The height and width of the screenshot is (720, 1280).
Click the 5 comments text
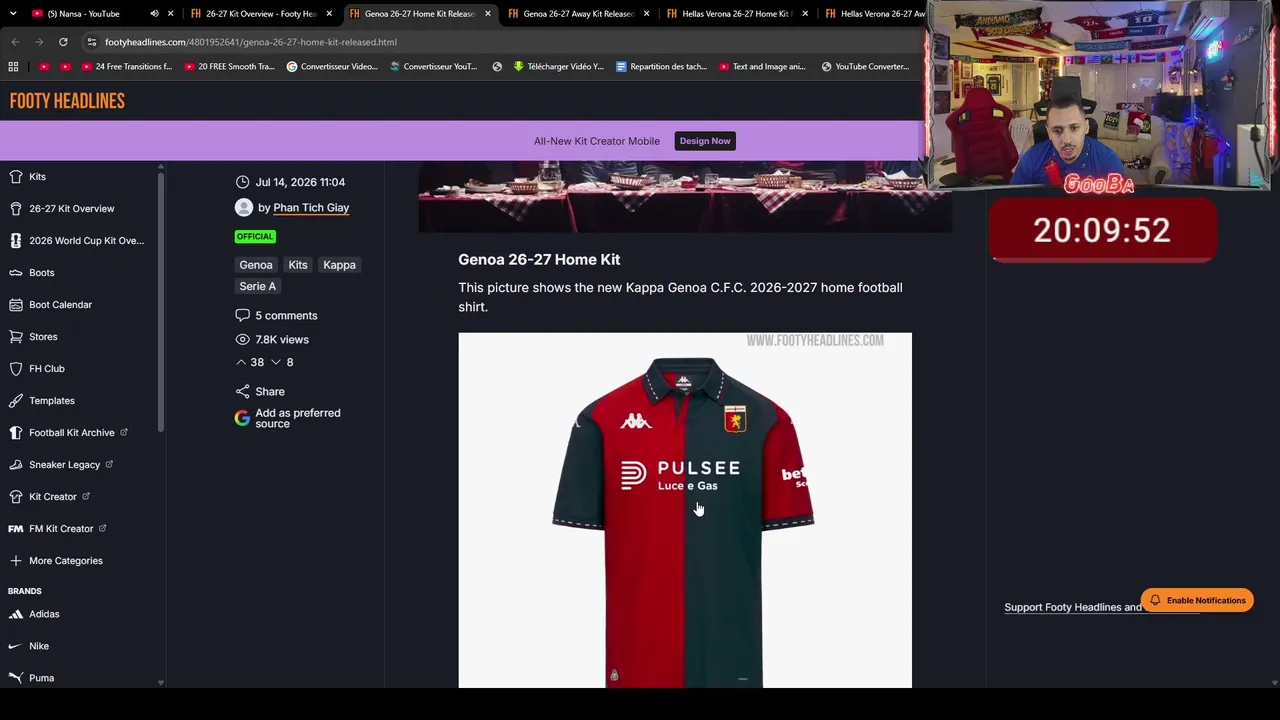(x=286, y=316)
